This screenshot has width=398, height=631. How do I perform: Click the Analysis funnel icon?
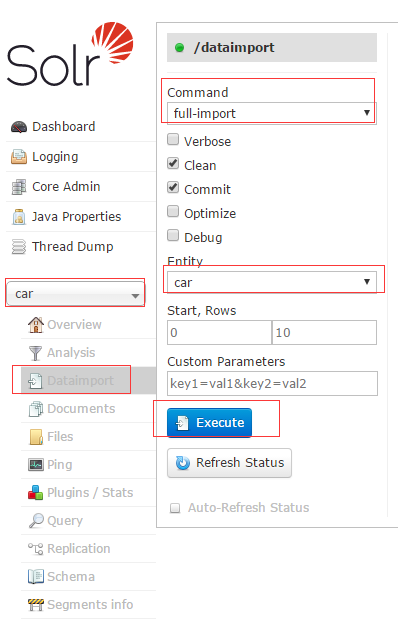35,353
